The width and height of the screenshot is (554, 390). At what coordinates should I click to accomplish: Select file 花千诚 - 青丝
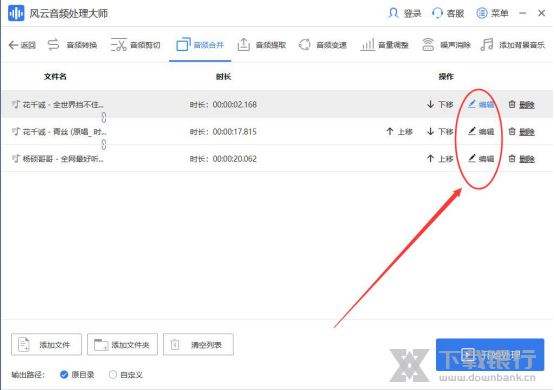[x=65, y=132]
